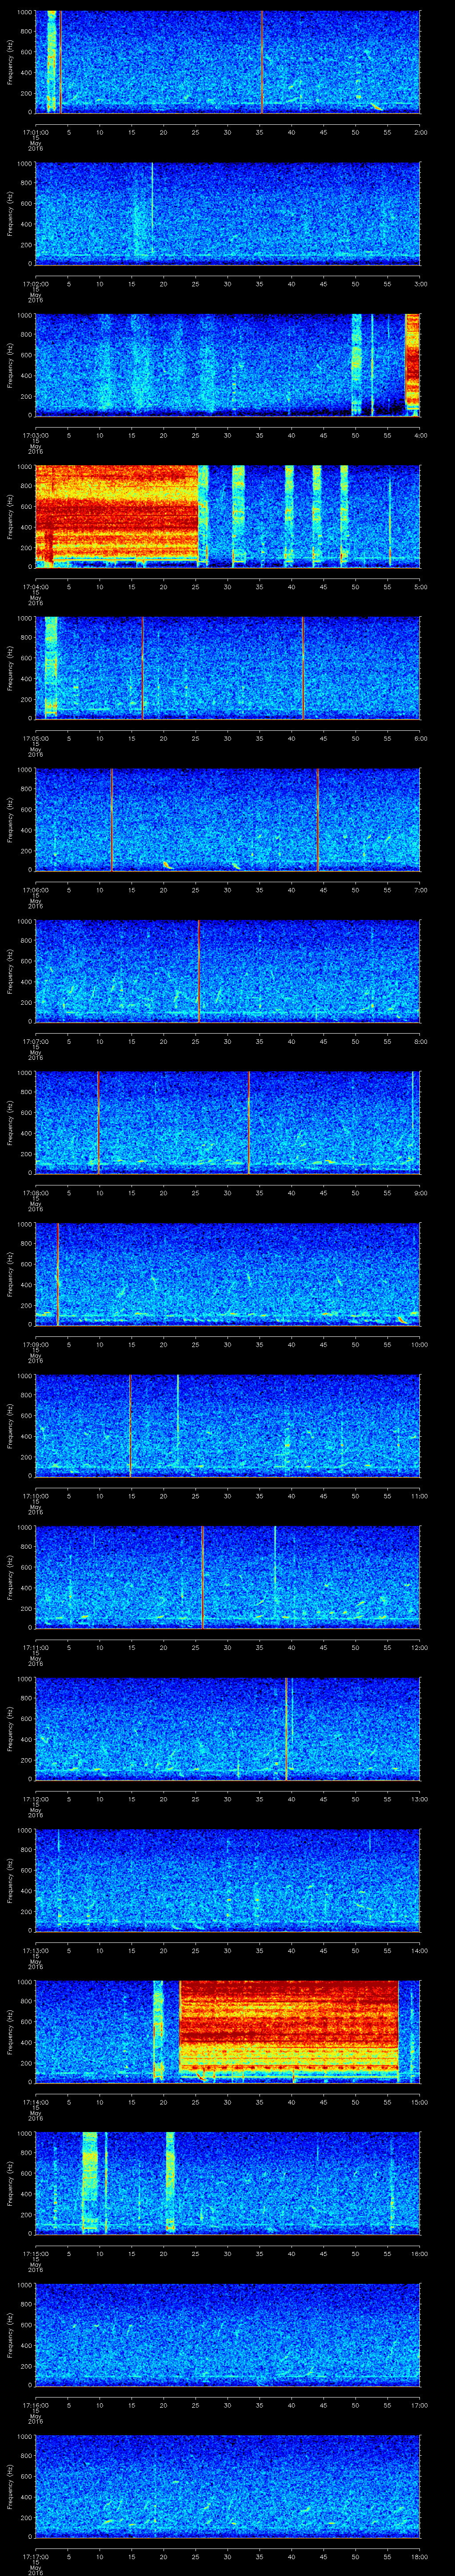Select the '17:04:00' start time label
Viewport: 455px width, 2576px height.
point(35,586)
